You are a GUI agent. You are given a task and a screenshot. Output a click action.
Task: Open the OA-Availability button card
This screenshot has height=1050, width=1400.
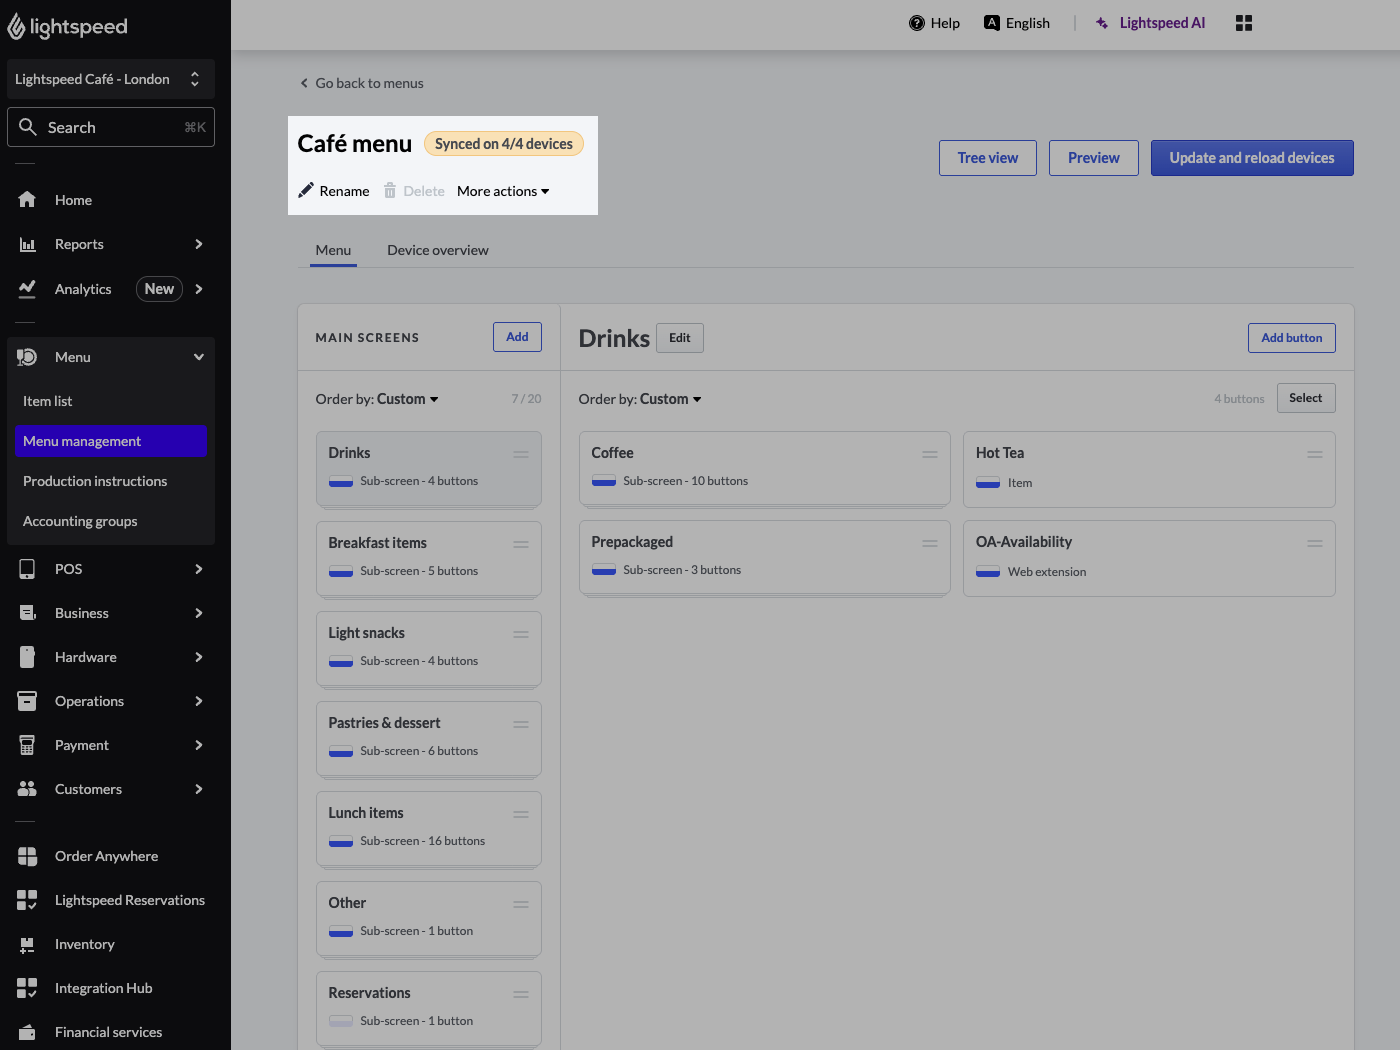pyautogui.click(x=1149, y=558)
